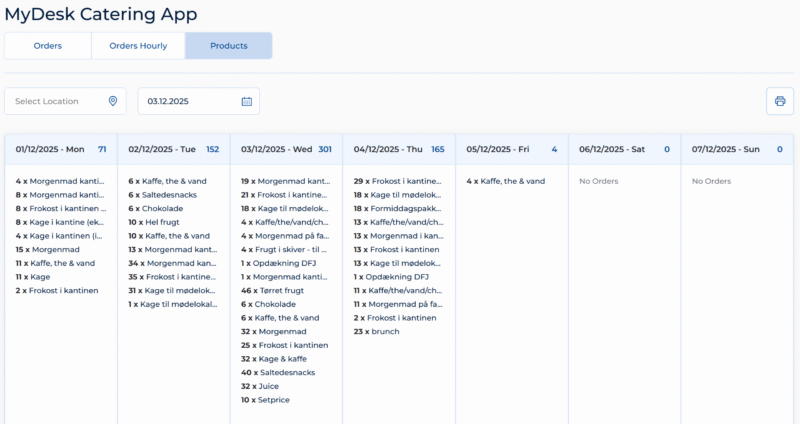Screen dimensions: 800x424
Task: Click '31 x Kage til mødelok...' on Tuesday
Action: [x=171, y=291]
